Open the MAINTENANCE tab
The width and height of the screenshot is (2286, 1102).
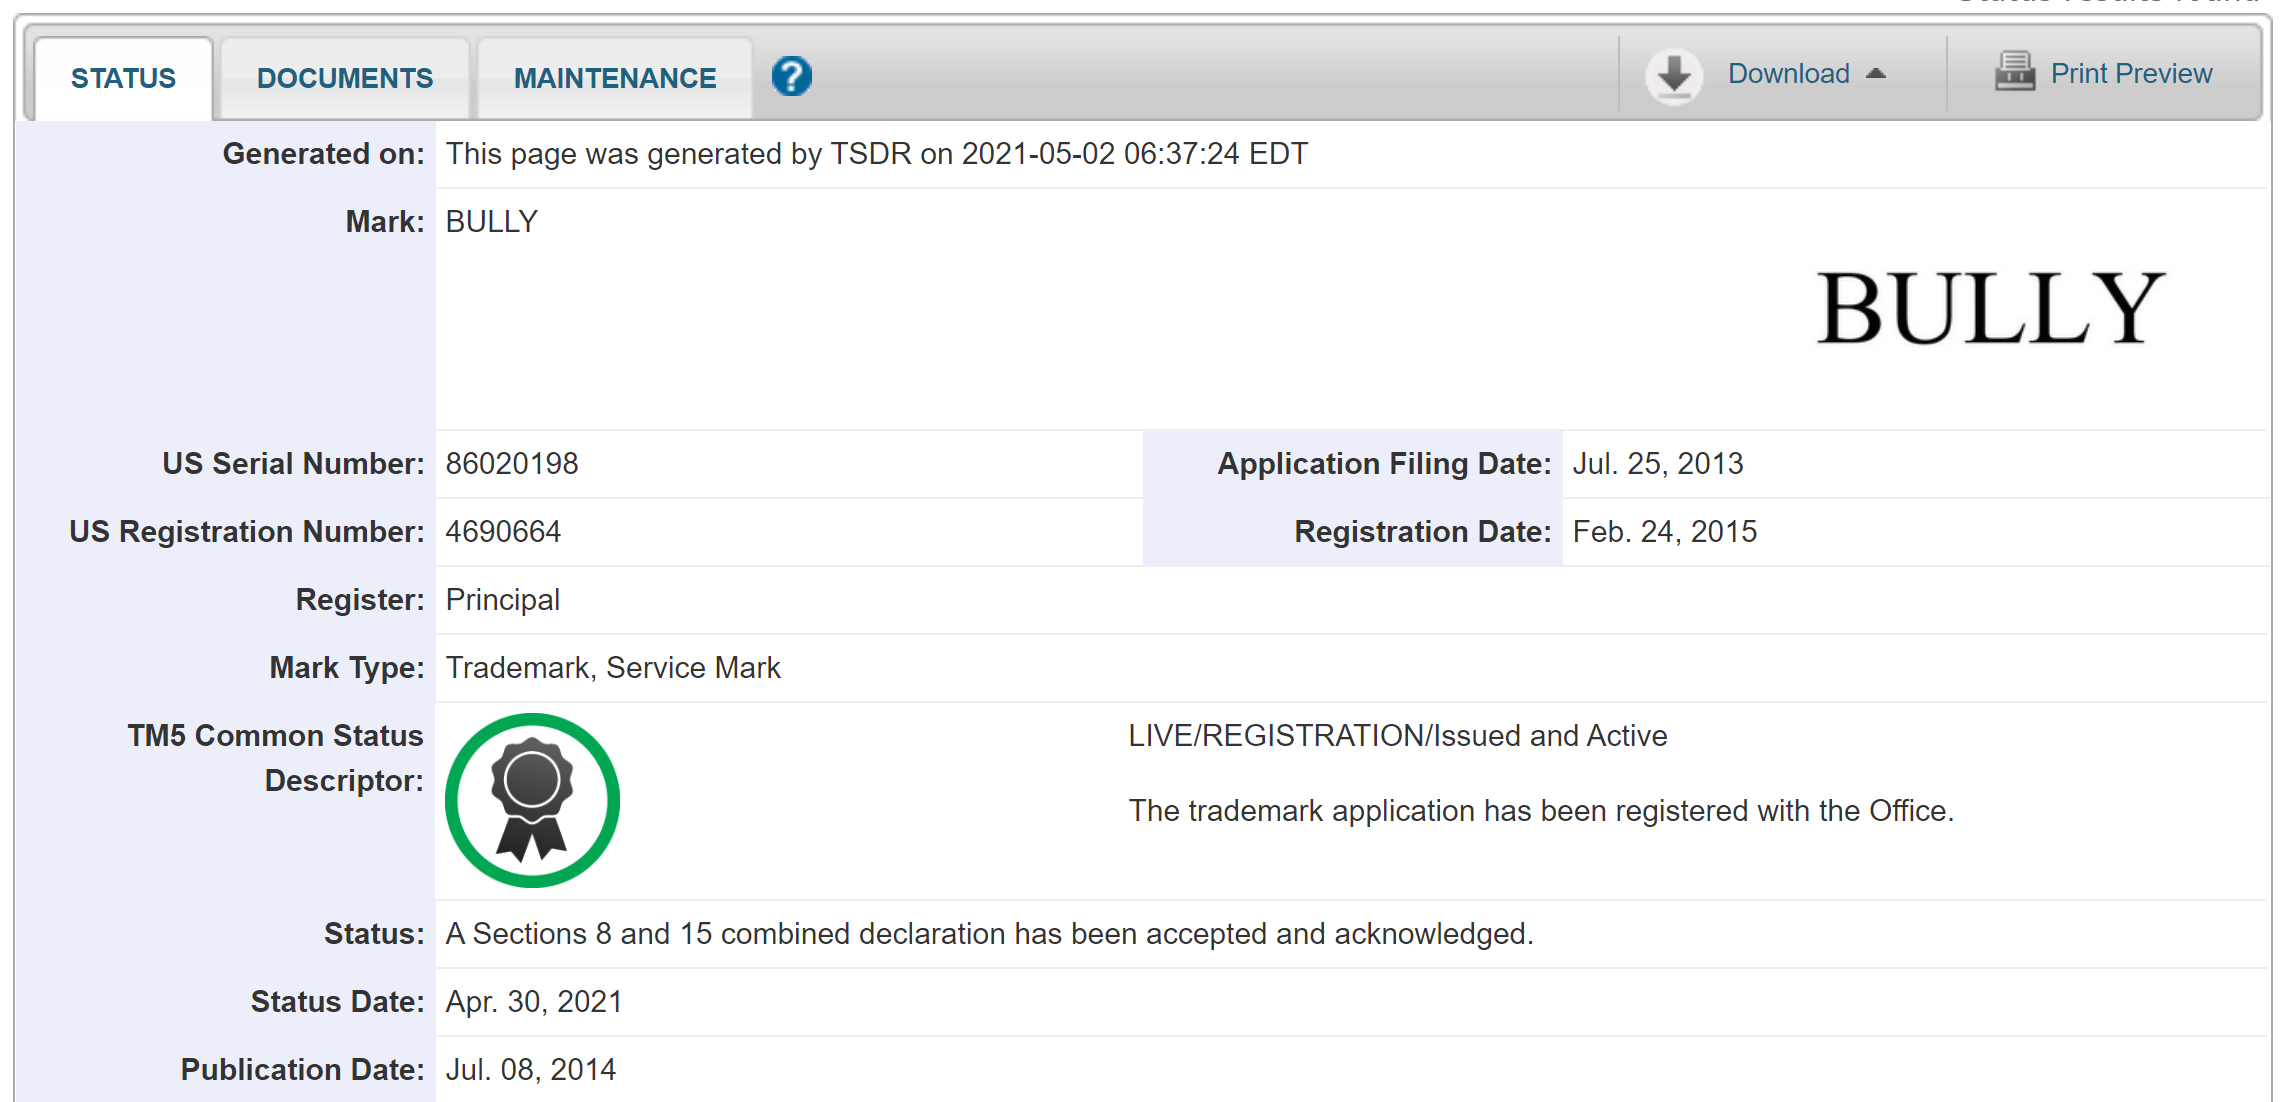(x=615, y=78)
